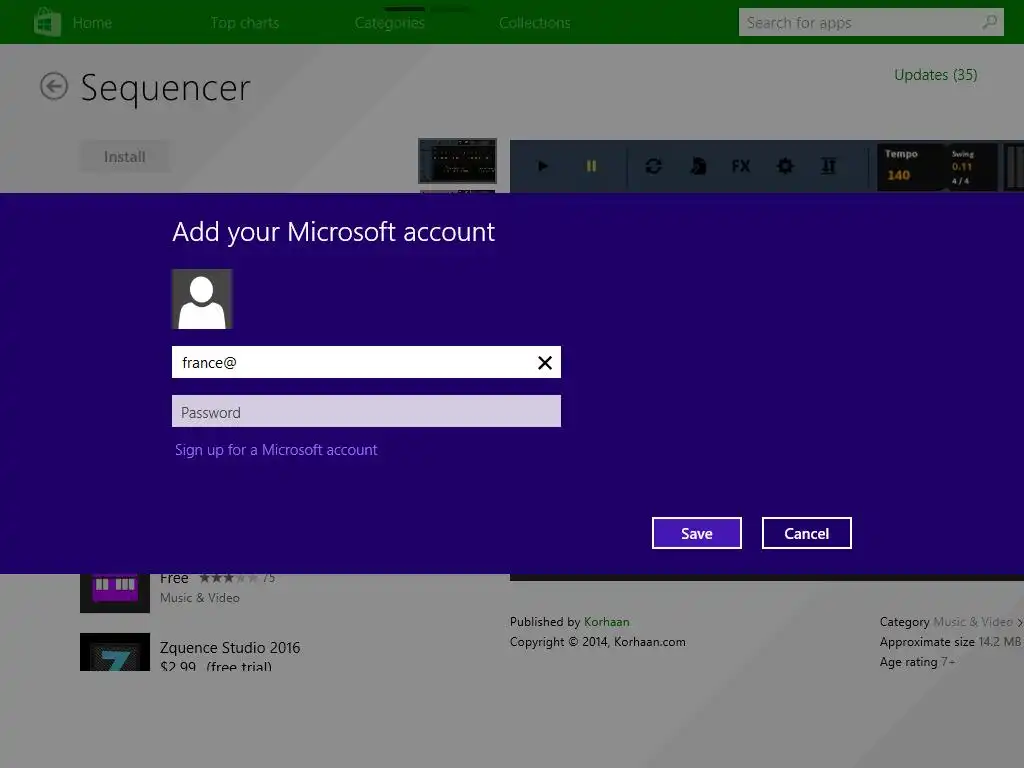Go back using the circular arrow icon
1024x768 pixels.
[54, 86]
